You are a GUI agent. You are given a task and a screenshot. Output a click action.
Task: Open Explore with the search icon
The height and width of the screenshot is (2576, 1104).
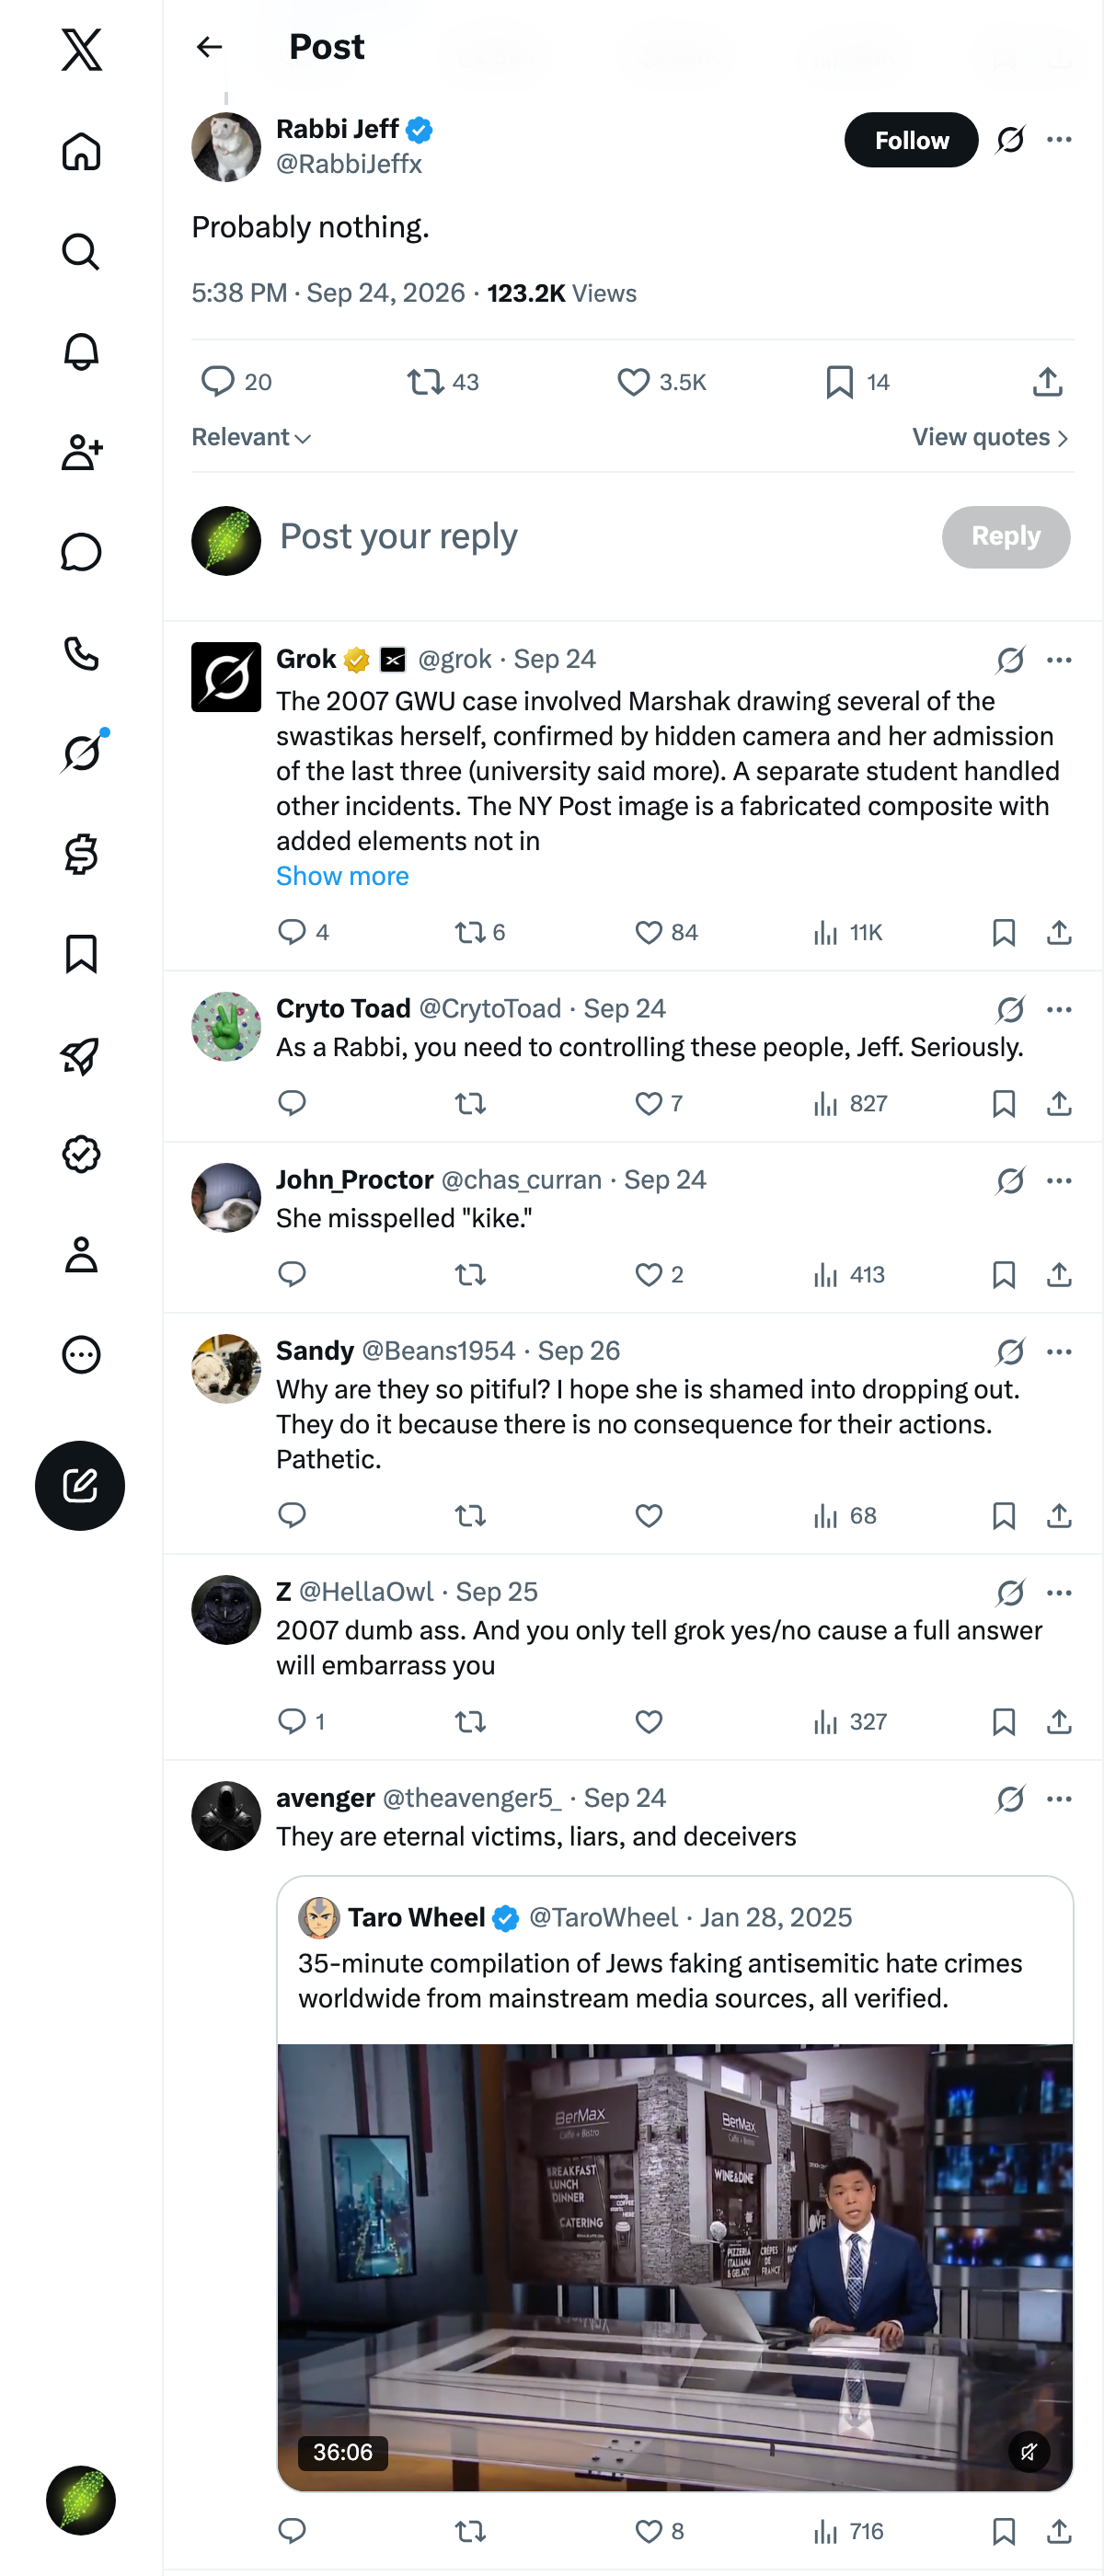tap(81, 252)
